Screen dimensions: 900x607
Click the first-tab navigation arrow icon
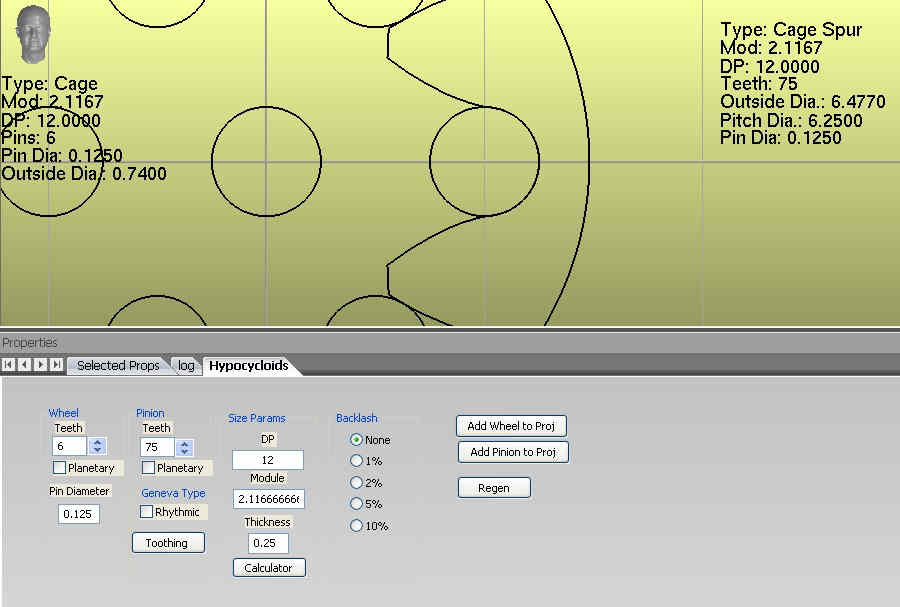tap(9, 365)
